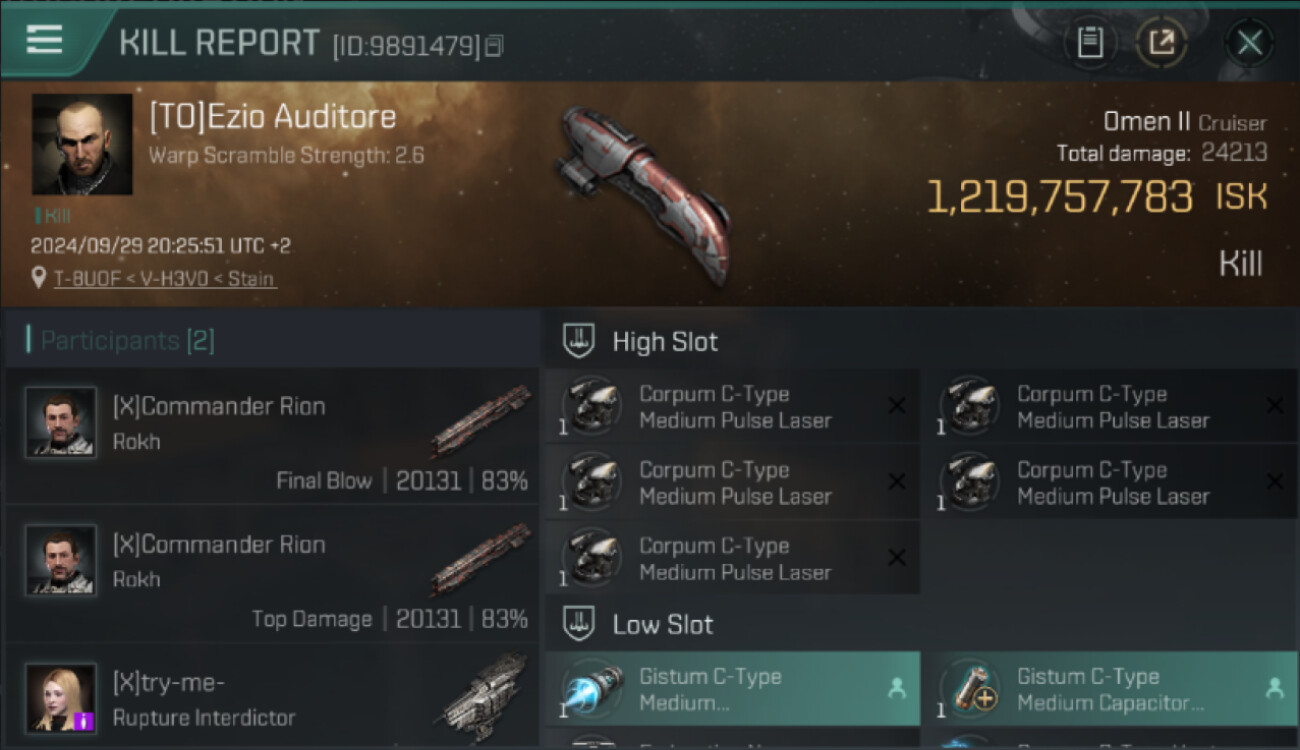Click X on top-right Corpum Pulse Laser
The width and height of the screenshot is (1300, 750).
pyautogui.click(x=1275, y=405)
